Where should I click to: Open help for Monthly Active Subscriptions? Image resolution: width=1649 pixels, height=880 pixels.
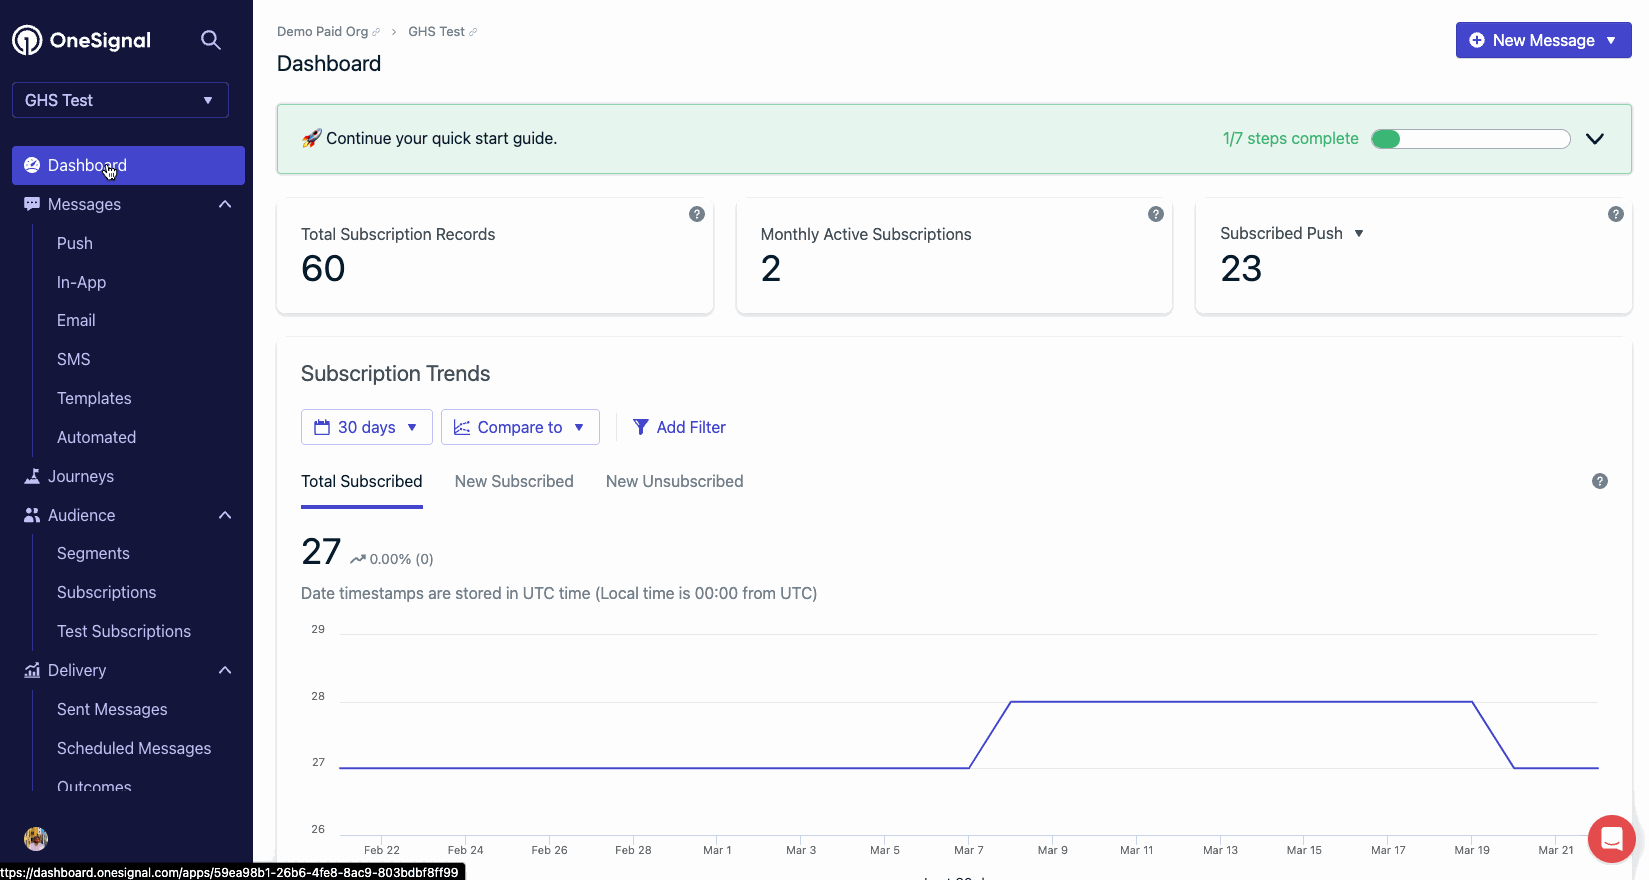[1156, 214]
